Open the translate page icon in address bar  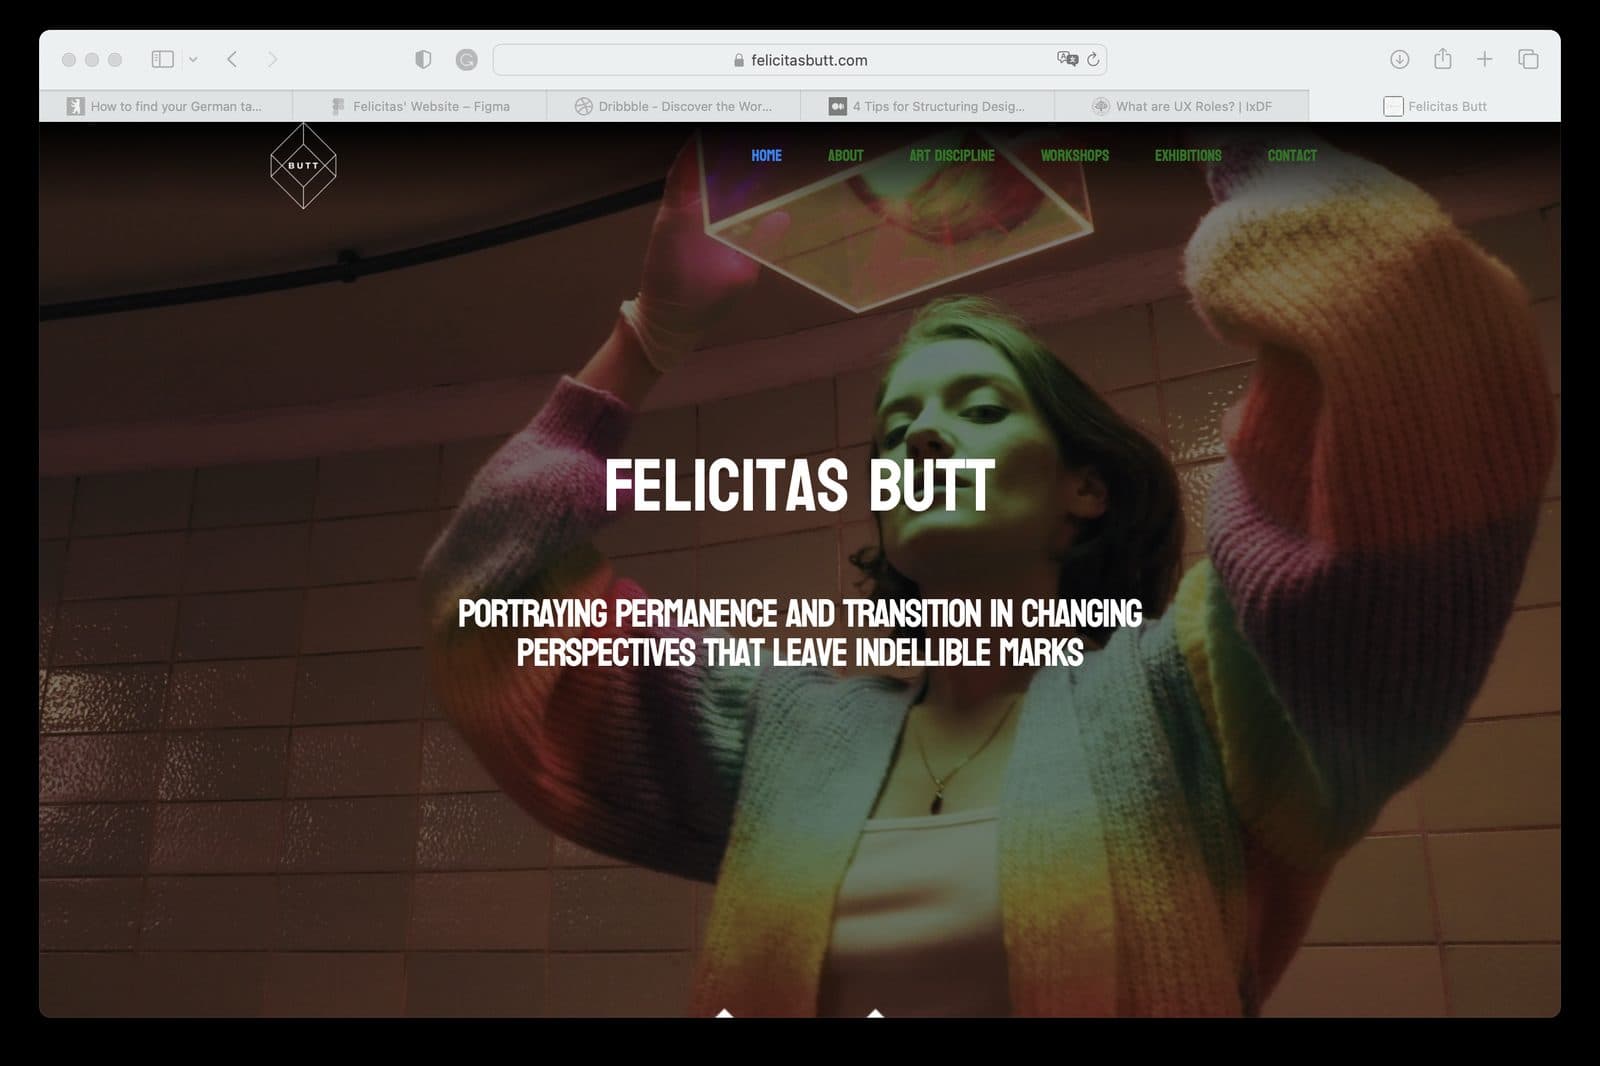1067,59
